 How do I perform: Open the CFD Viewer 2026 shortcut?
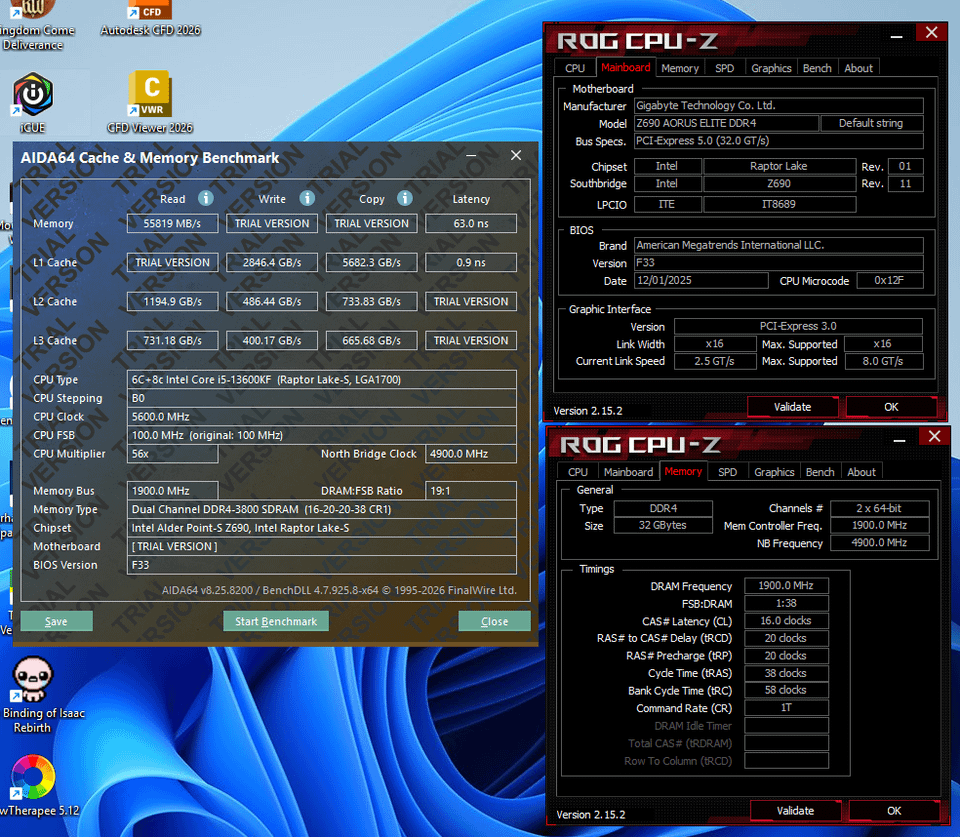[x=150, y=100]
